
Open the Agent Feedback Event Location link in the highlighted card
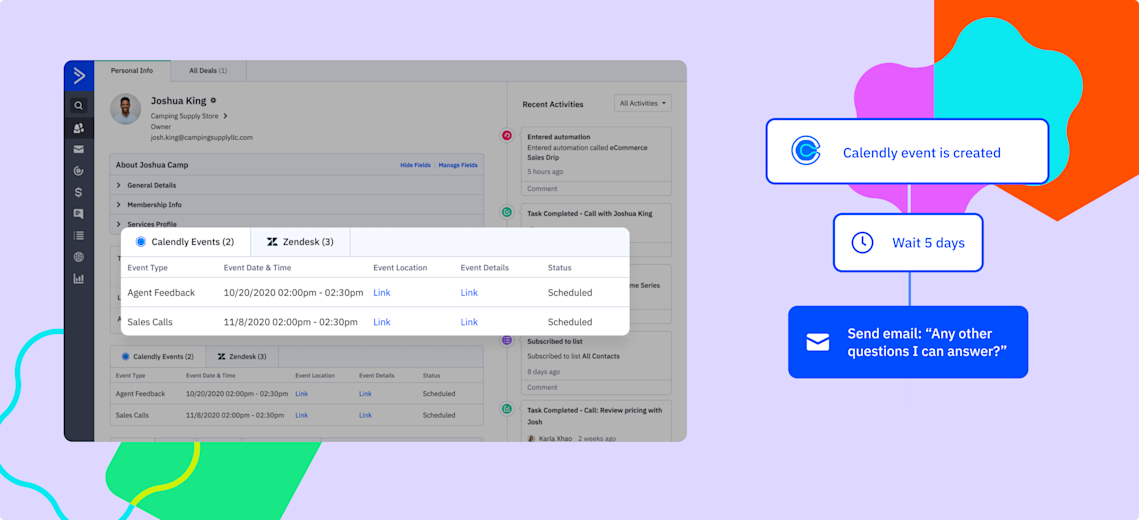382,293
